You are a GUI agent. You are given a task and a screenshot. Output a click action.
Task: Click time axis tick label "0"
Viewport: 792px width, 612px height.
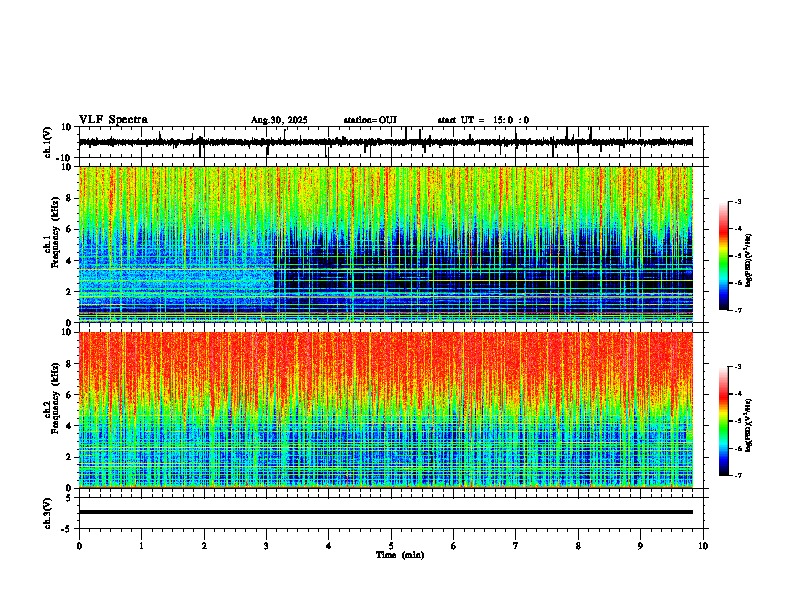(79, 546)
